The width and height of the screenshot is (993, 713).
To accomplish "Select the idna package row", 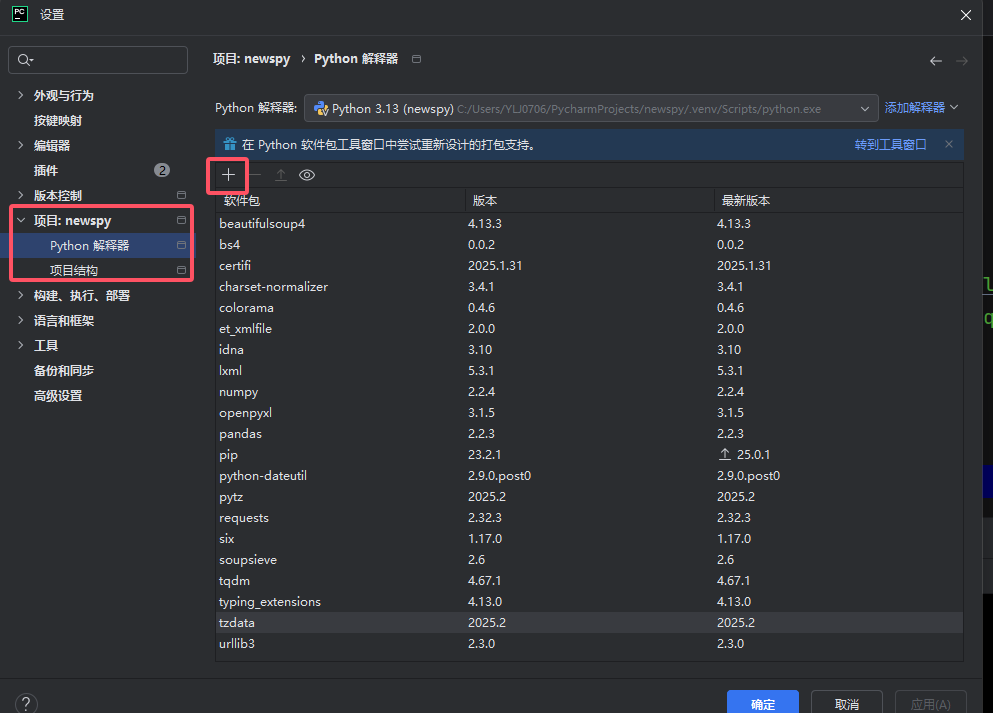I will pos(590,350).
